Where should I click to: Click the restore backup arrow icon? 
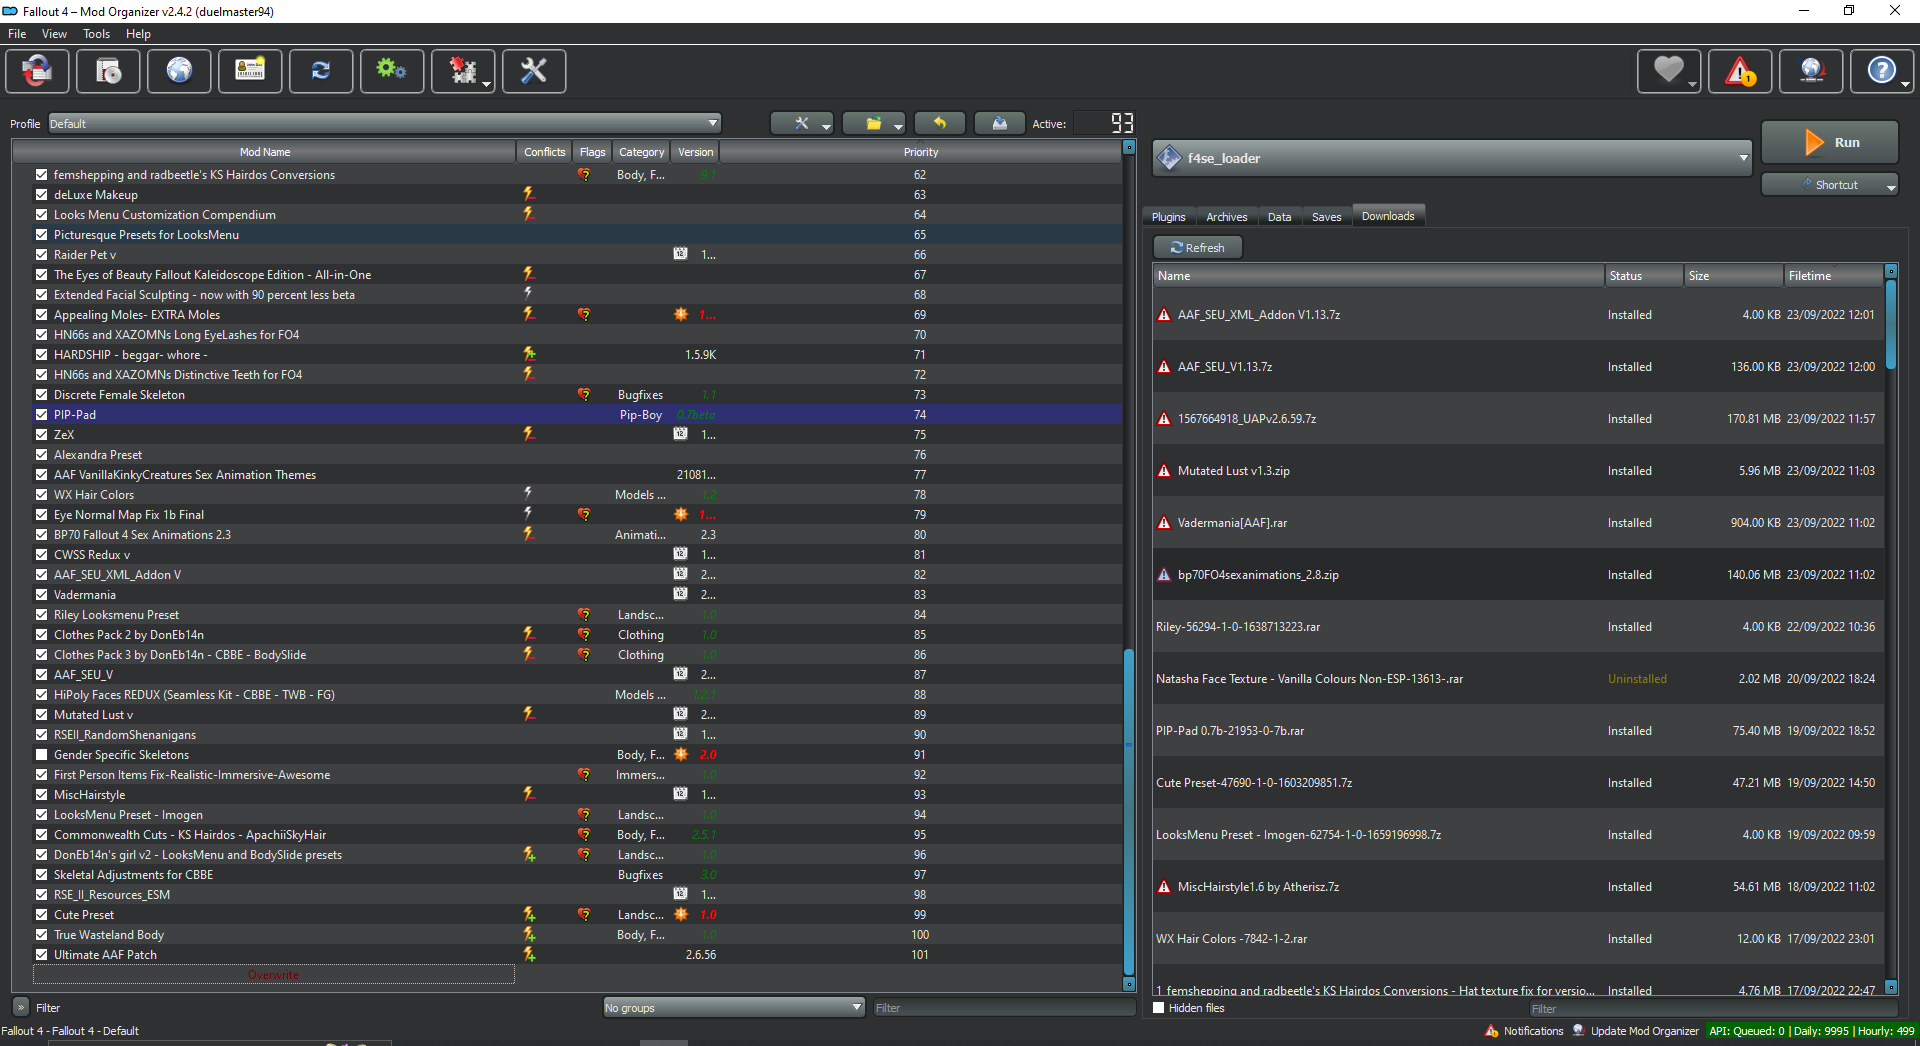940,123
